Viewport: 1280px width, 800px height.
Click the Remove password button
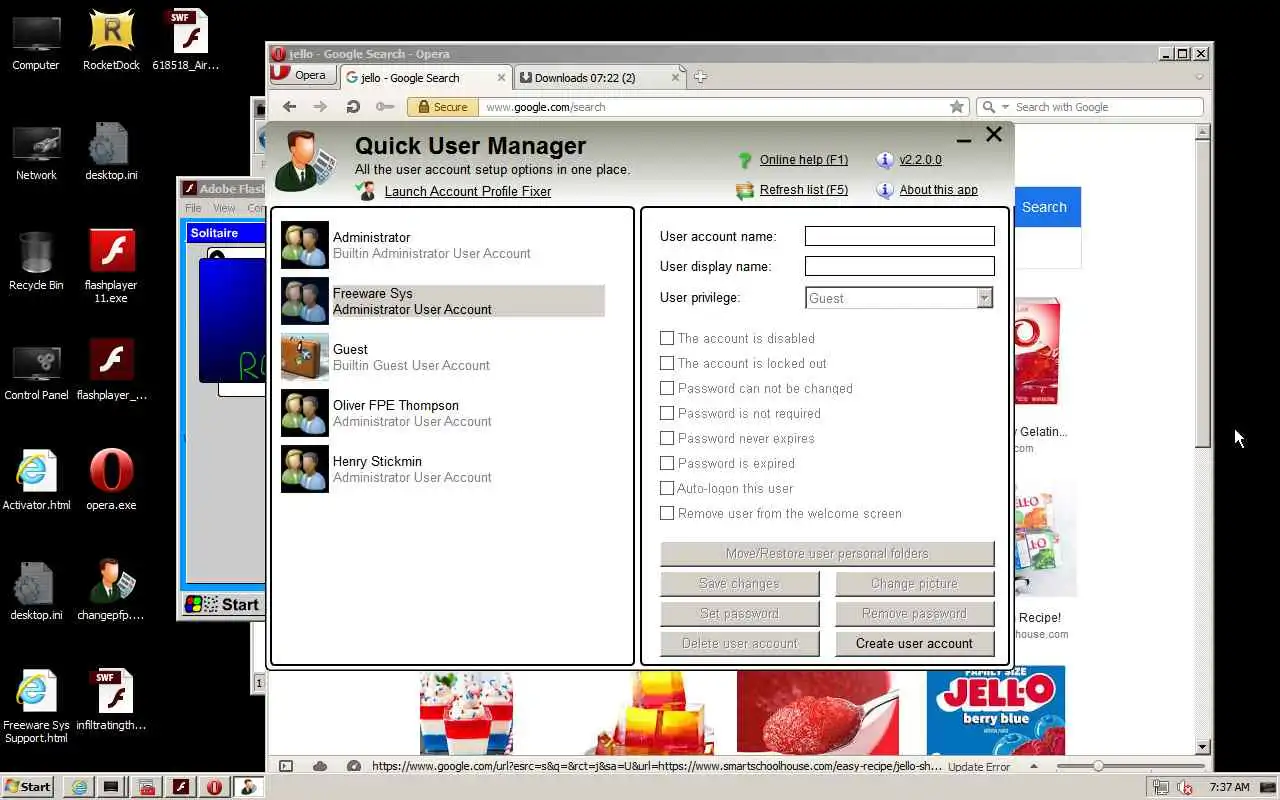point(914,614)
